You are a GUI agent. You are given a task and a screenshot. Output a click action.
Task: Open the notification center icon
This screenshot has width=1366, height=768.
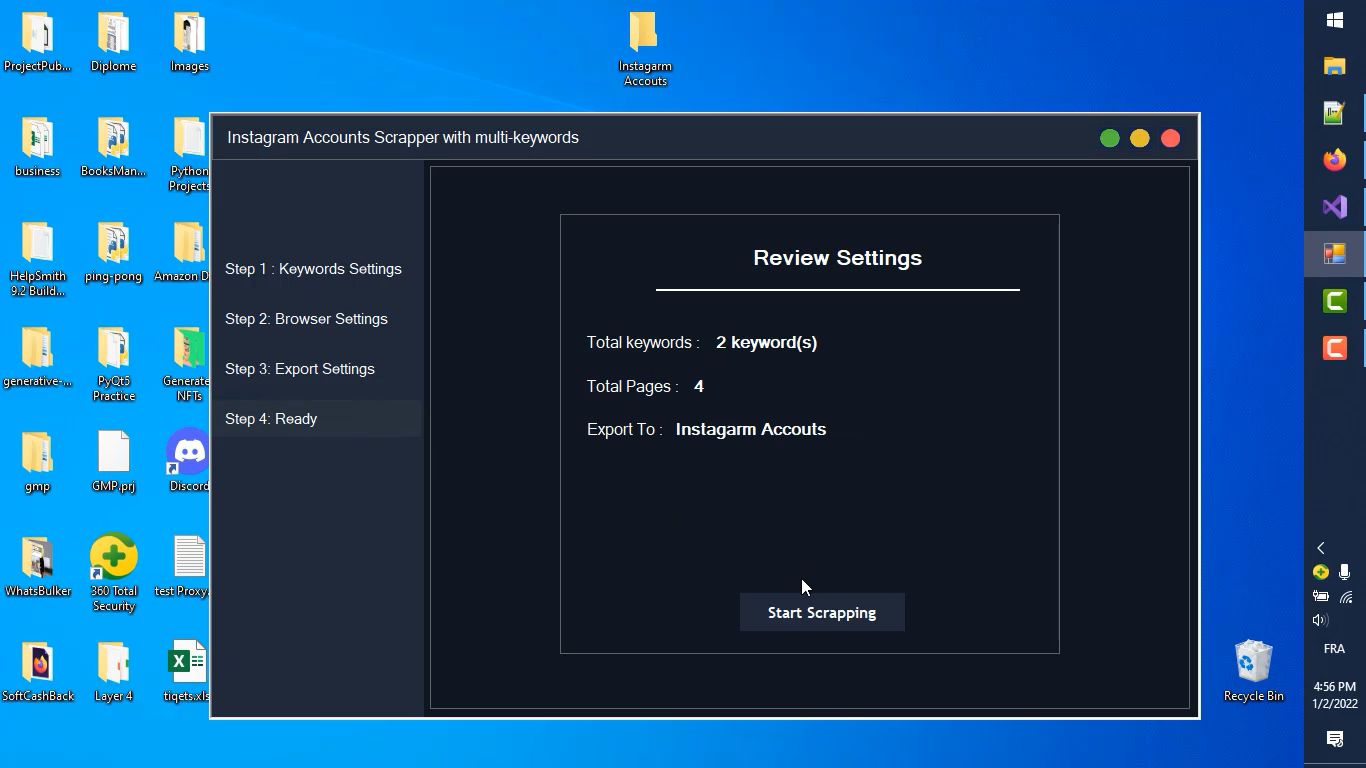click(x=1334, y=739)
